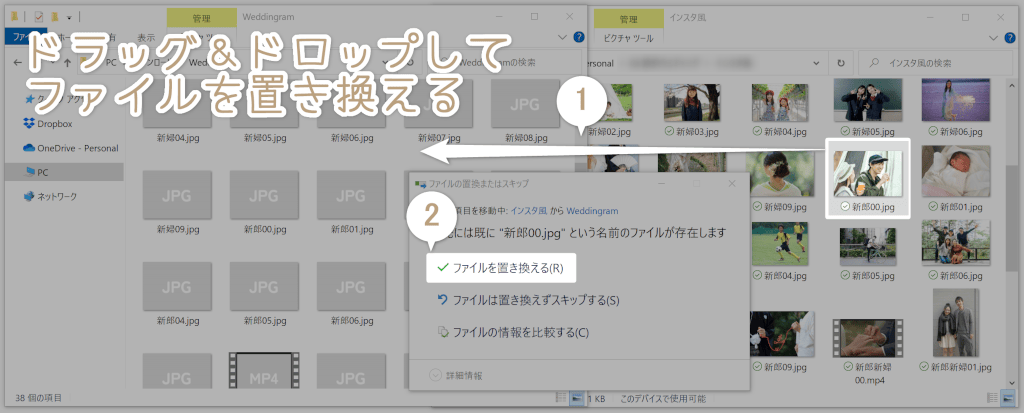Go back in the Weddingram window
This screenshot has height=413, width=1024.
point(18,63)
